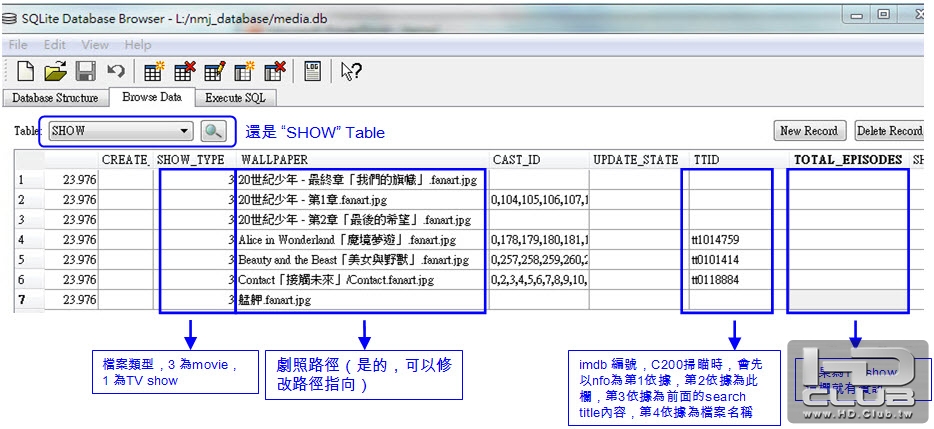Select row header number 7
This screenshot has width=934, height=429.
(x=29, y=300)
